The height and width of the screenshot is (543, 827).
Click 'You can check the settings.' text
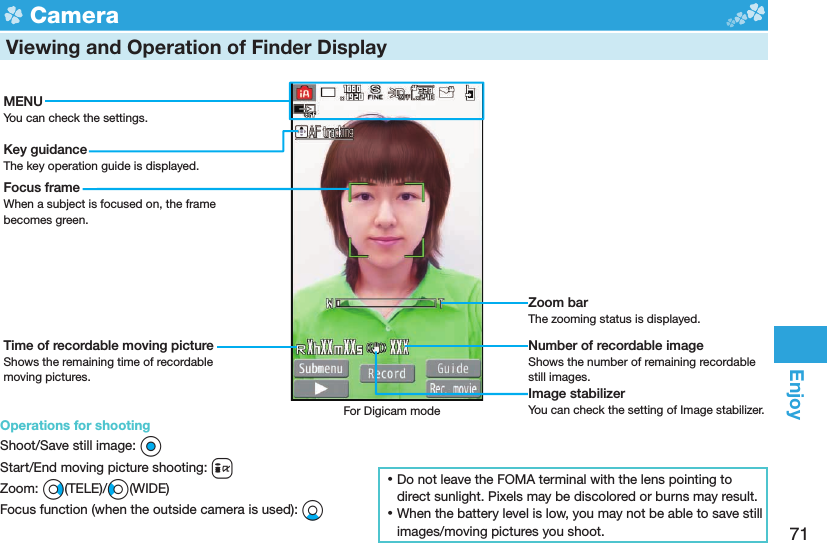click(75, 118)
